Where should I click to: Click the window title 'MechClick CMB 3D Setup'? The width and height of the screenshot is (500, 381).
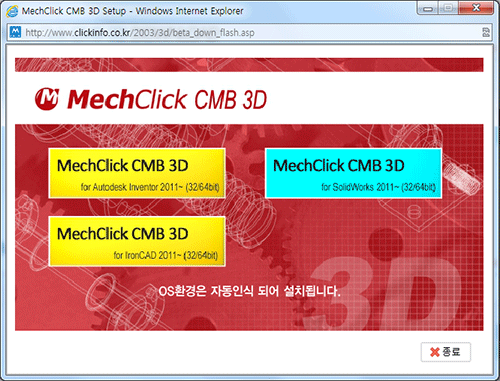pyautogui.click(x=74, y=11)
